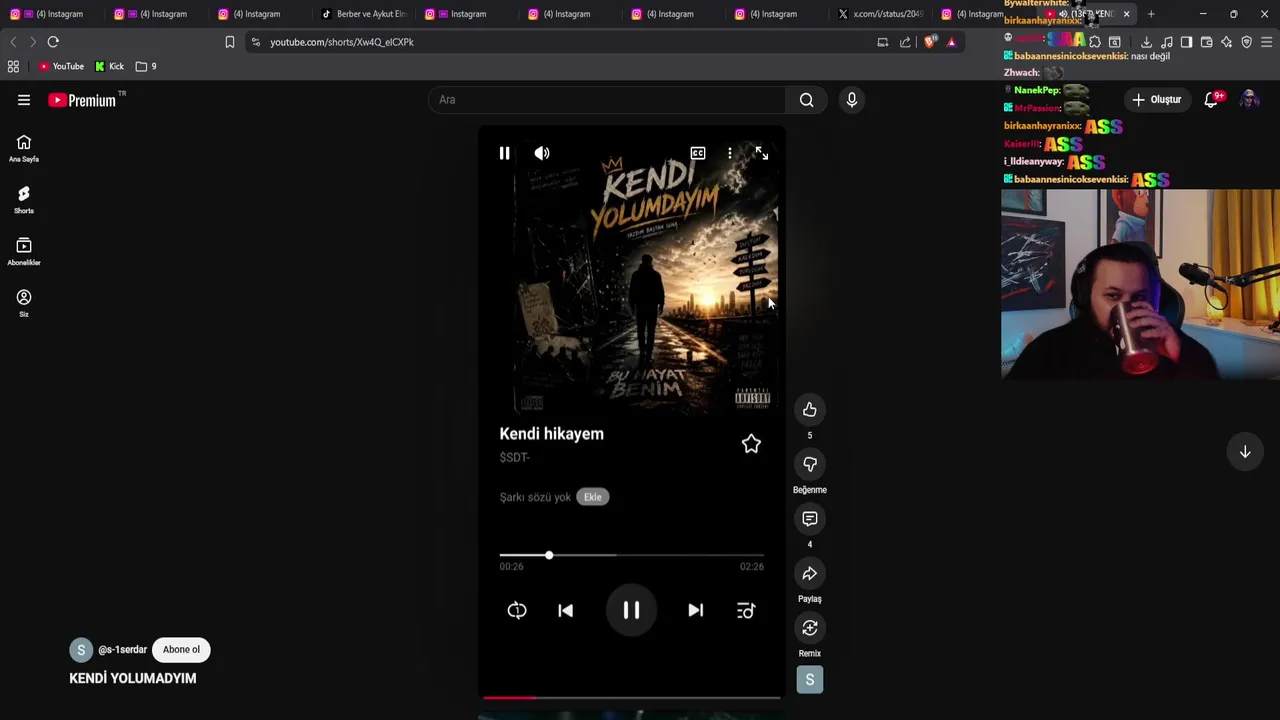Screen dimensions: 1280x720
Task: Open channel @s-1serdar
Action: 122,650
